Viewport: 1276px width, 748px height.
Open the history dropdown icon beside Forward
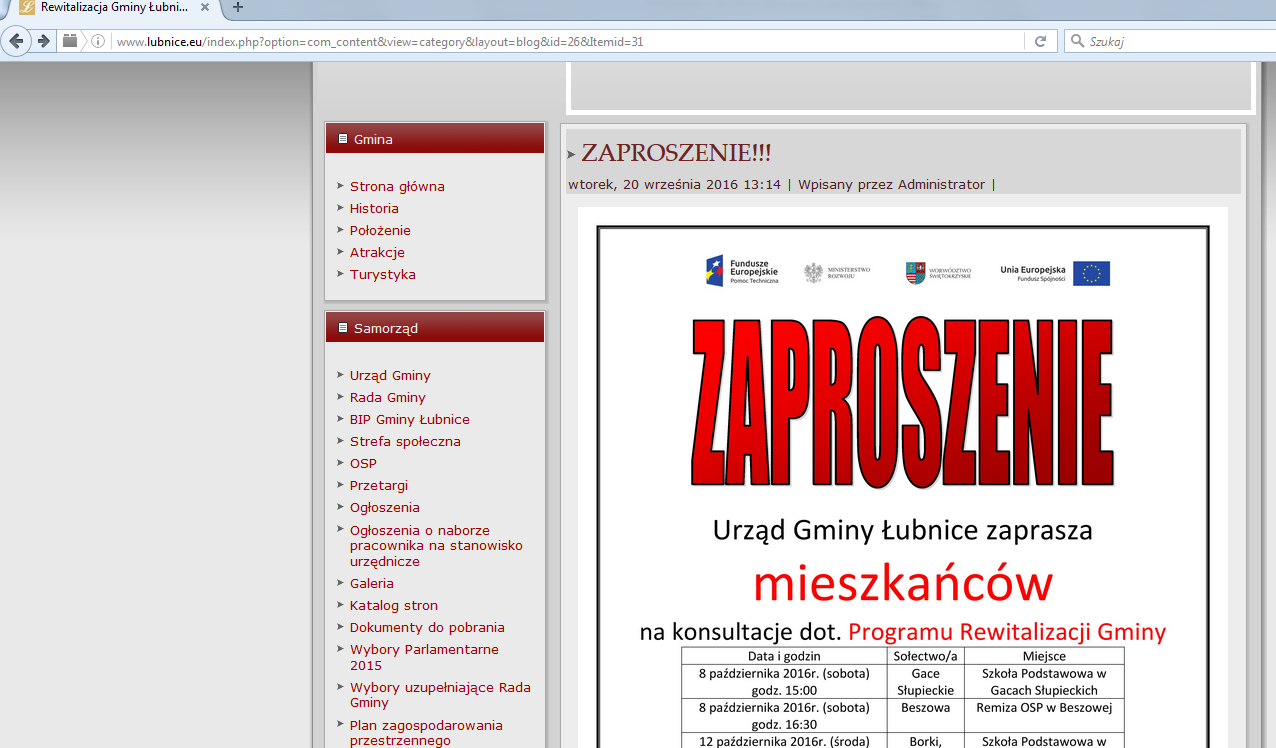70,41
